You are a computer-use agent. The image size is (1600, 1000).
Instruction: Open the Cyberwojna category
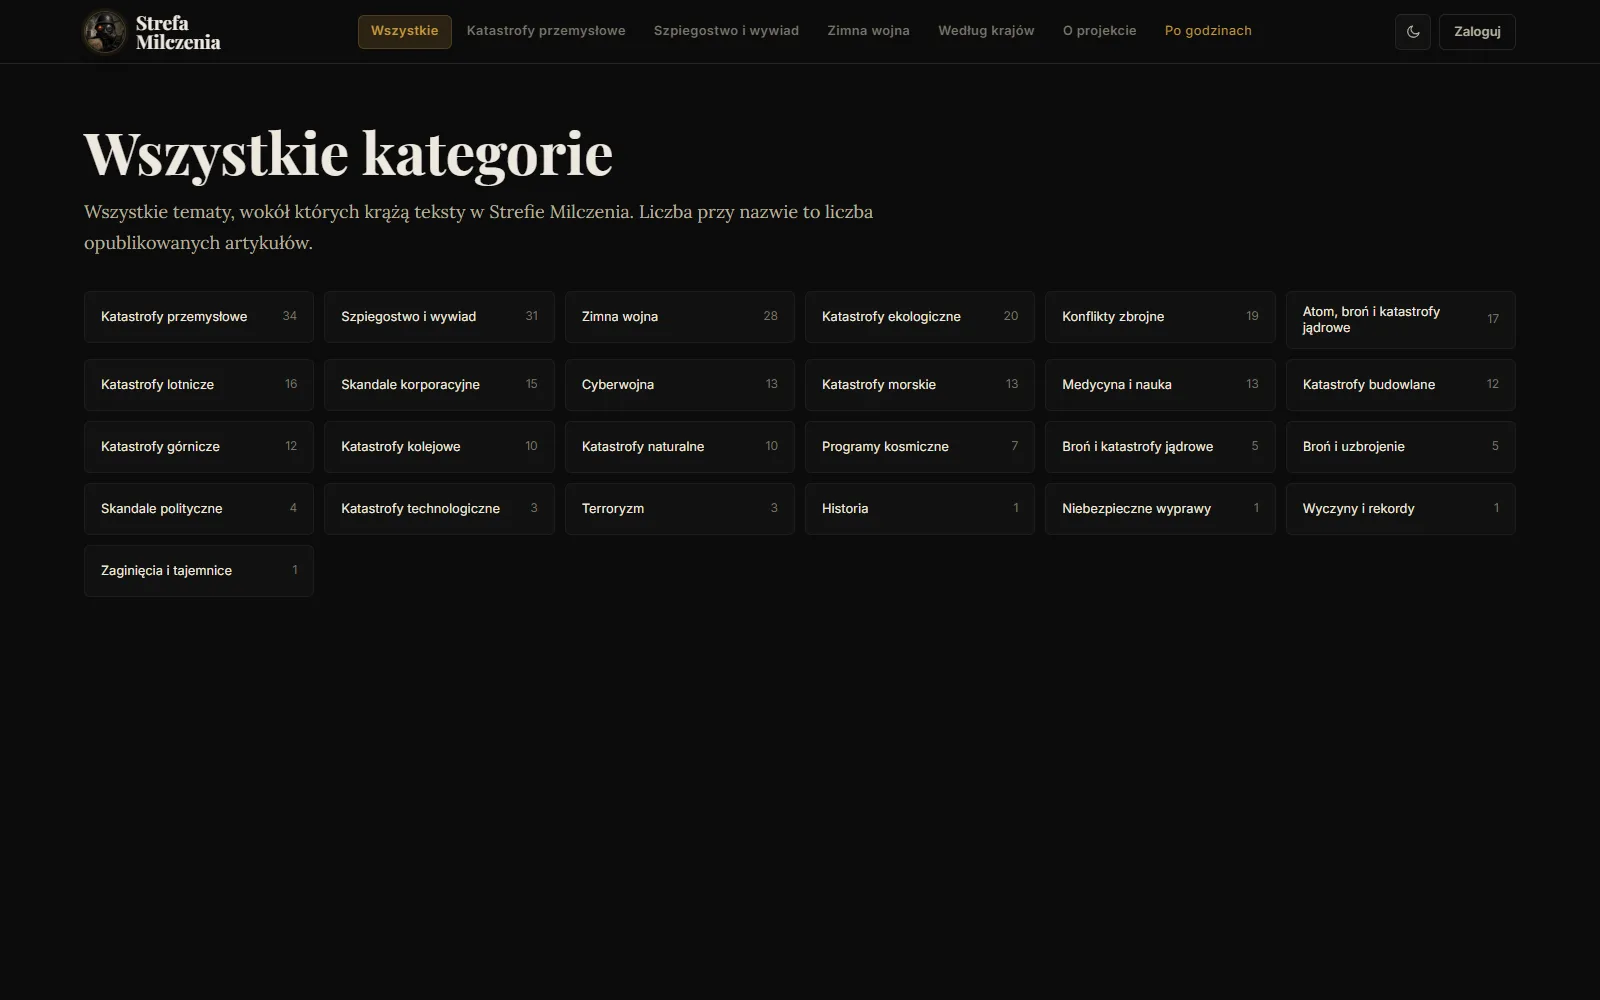680,385
